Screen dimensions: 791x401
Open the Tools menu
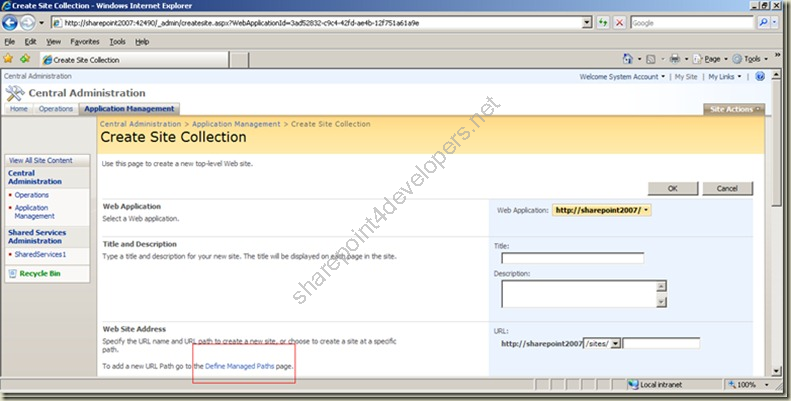118,42
